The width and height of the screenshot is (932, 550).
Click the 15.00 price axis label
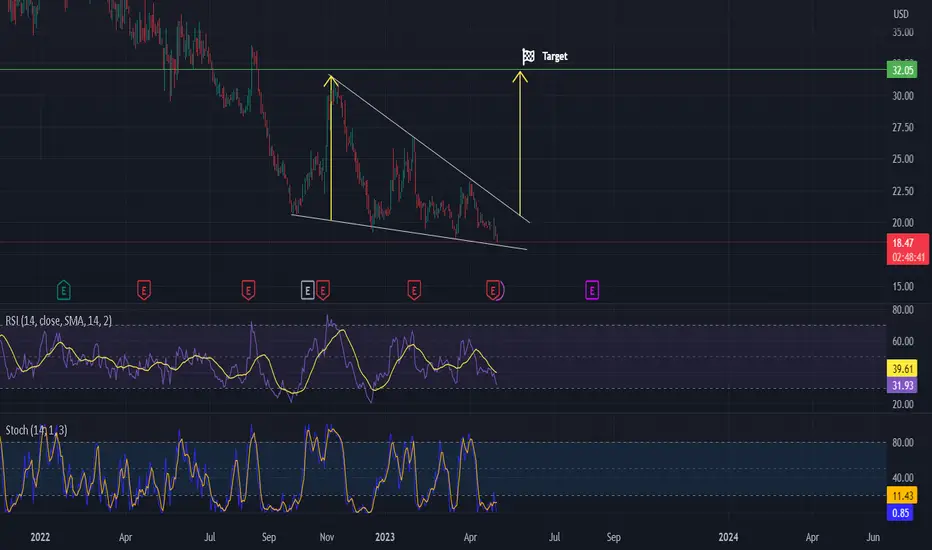(x=902, y=286)
